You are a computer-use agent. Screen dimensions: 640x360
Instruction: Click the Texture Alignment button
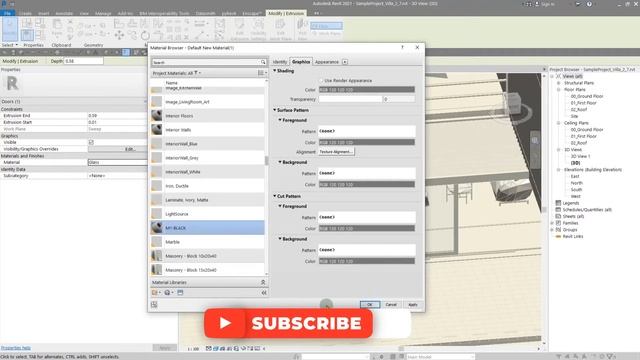336,152
